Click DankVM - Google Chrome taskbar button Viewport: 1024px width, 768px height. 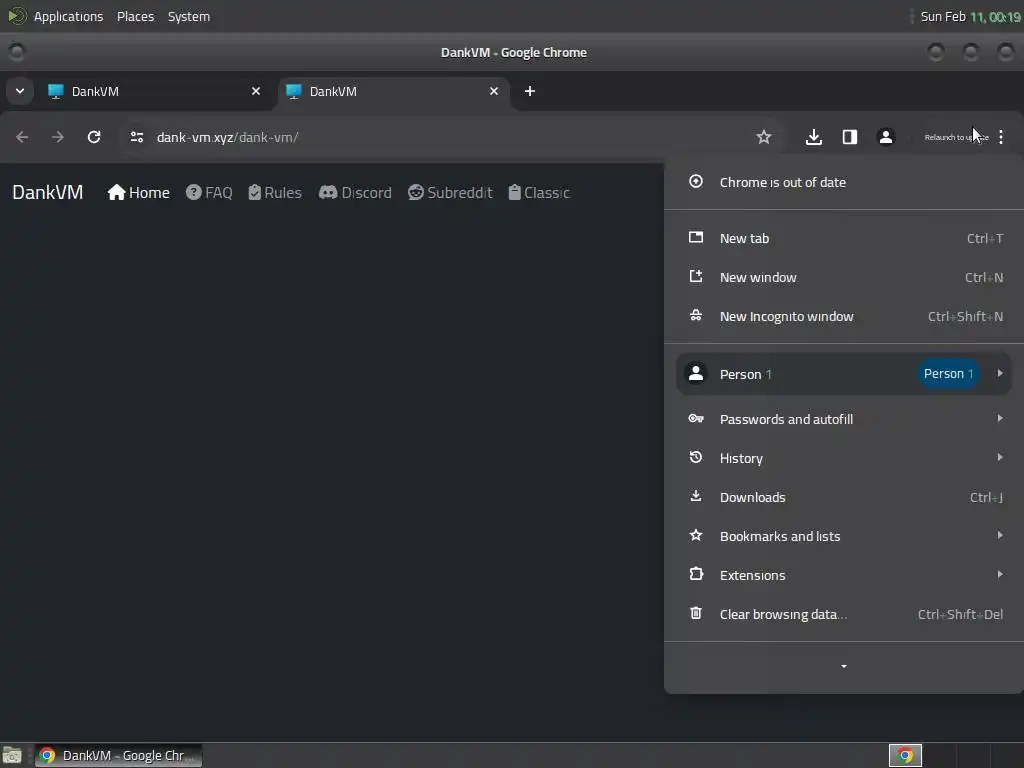(x=118, y=756)
